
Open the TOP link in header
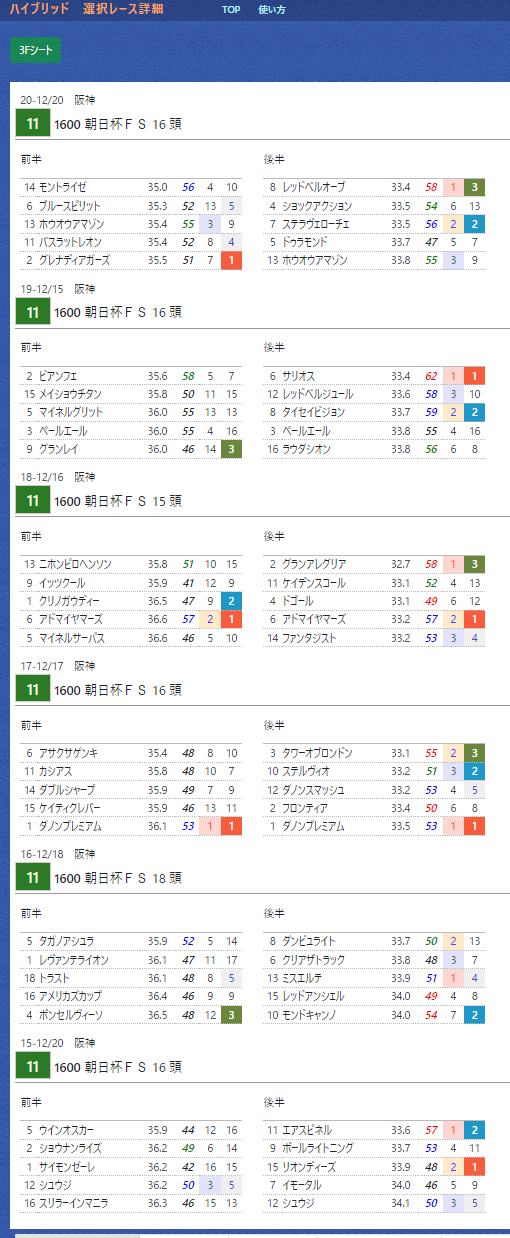tap(231, 9)
